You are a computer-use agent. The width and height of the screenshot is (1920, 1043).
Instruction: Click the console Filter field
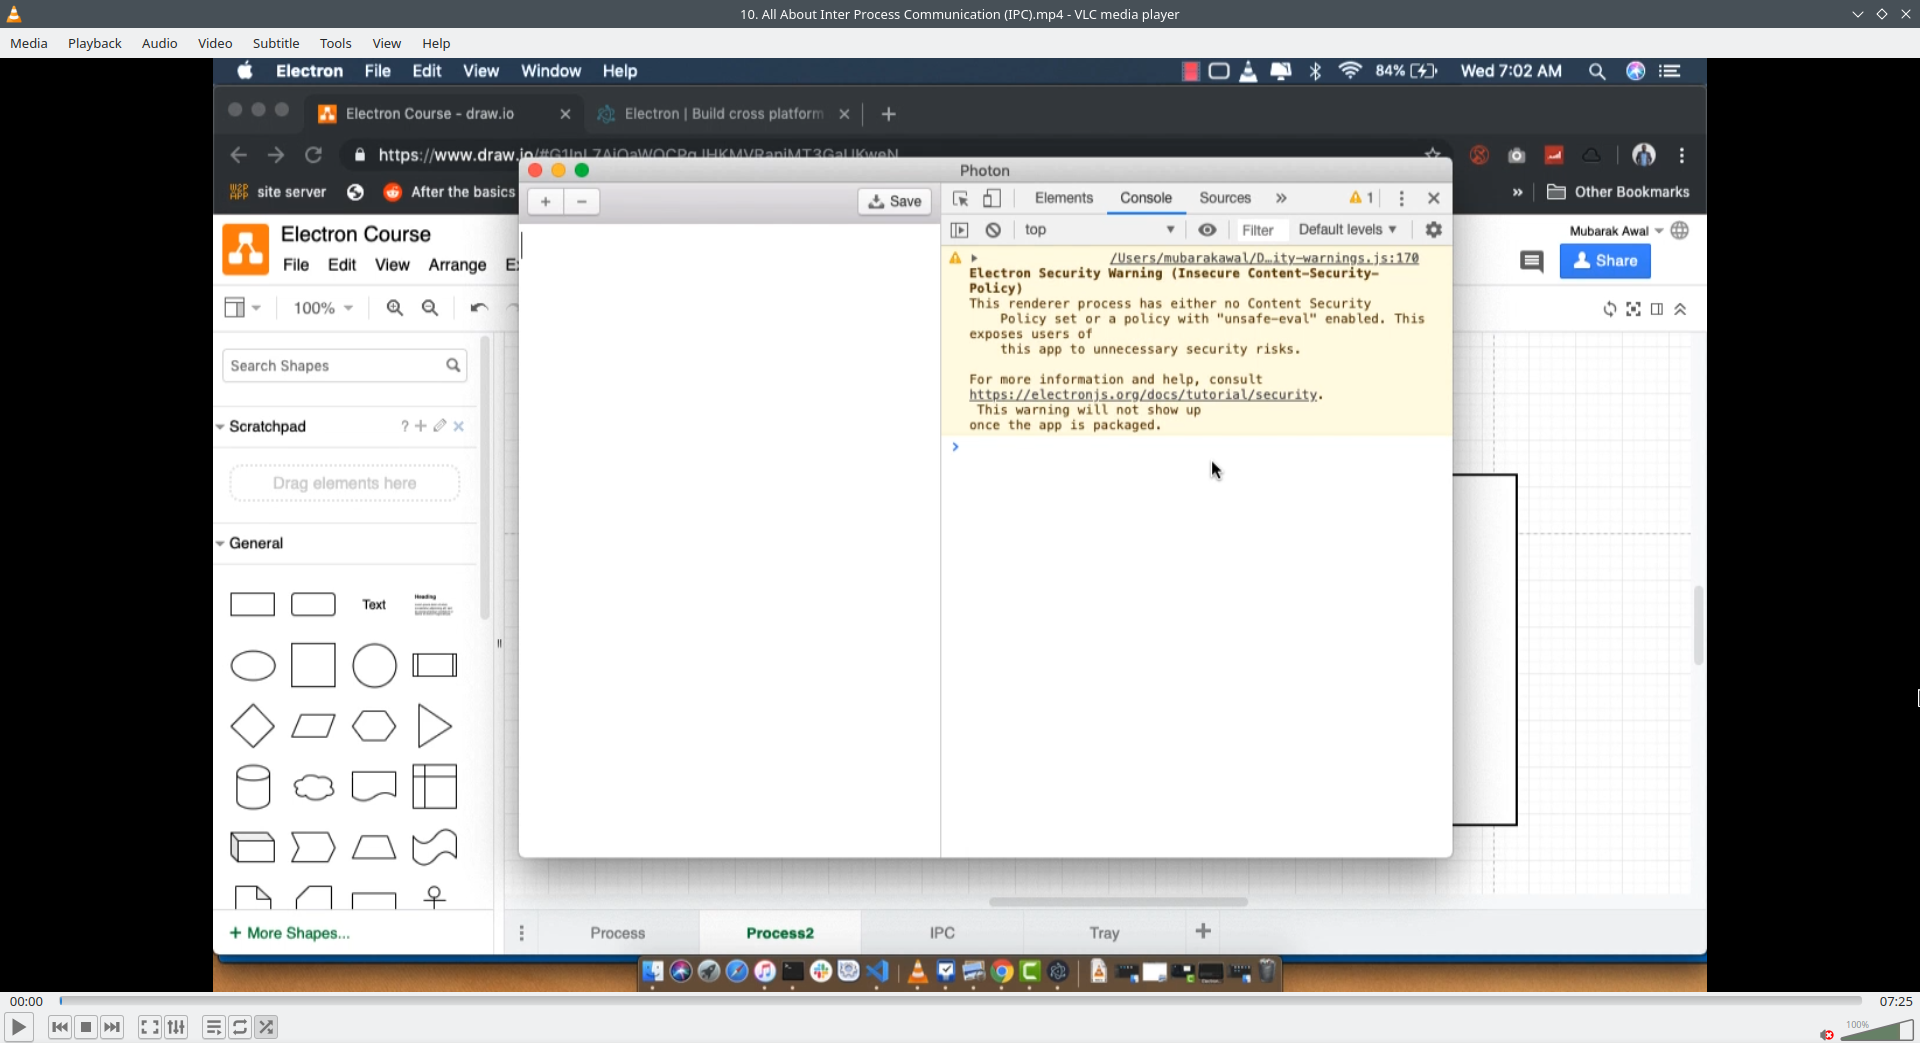click(1258, 230)
